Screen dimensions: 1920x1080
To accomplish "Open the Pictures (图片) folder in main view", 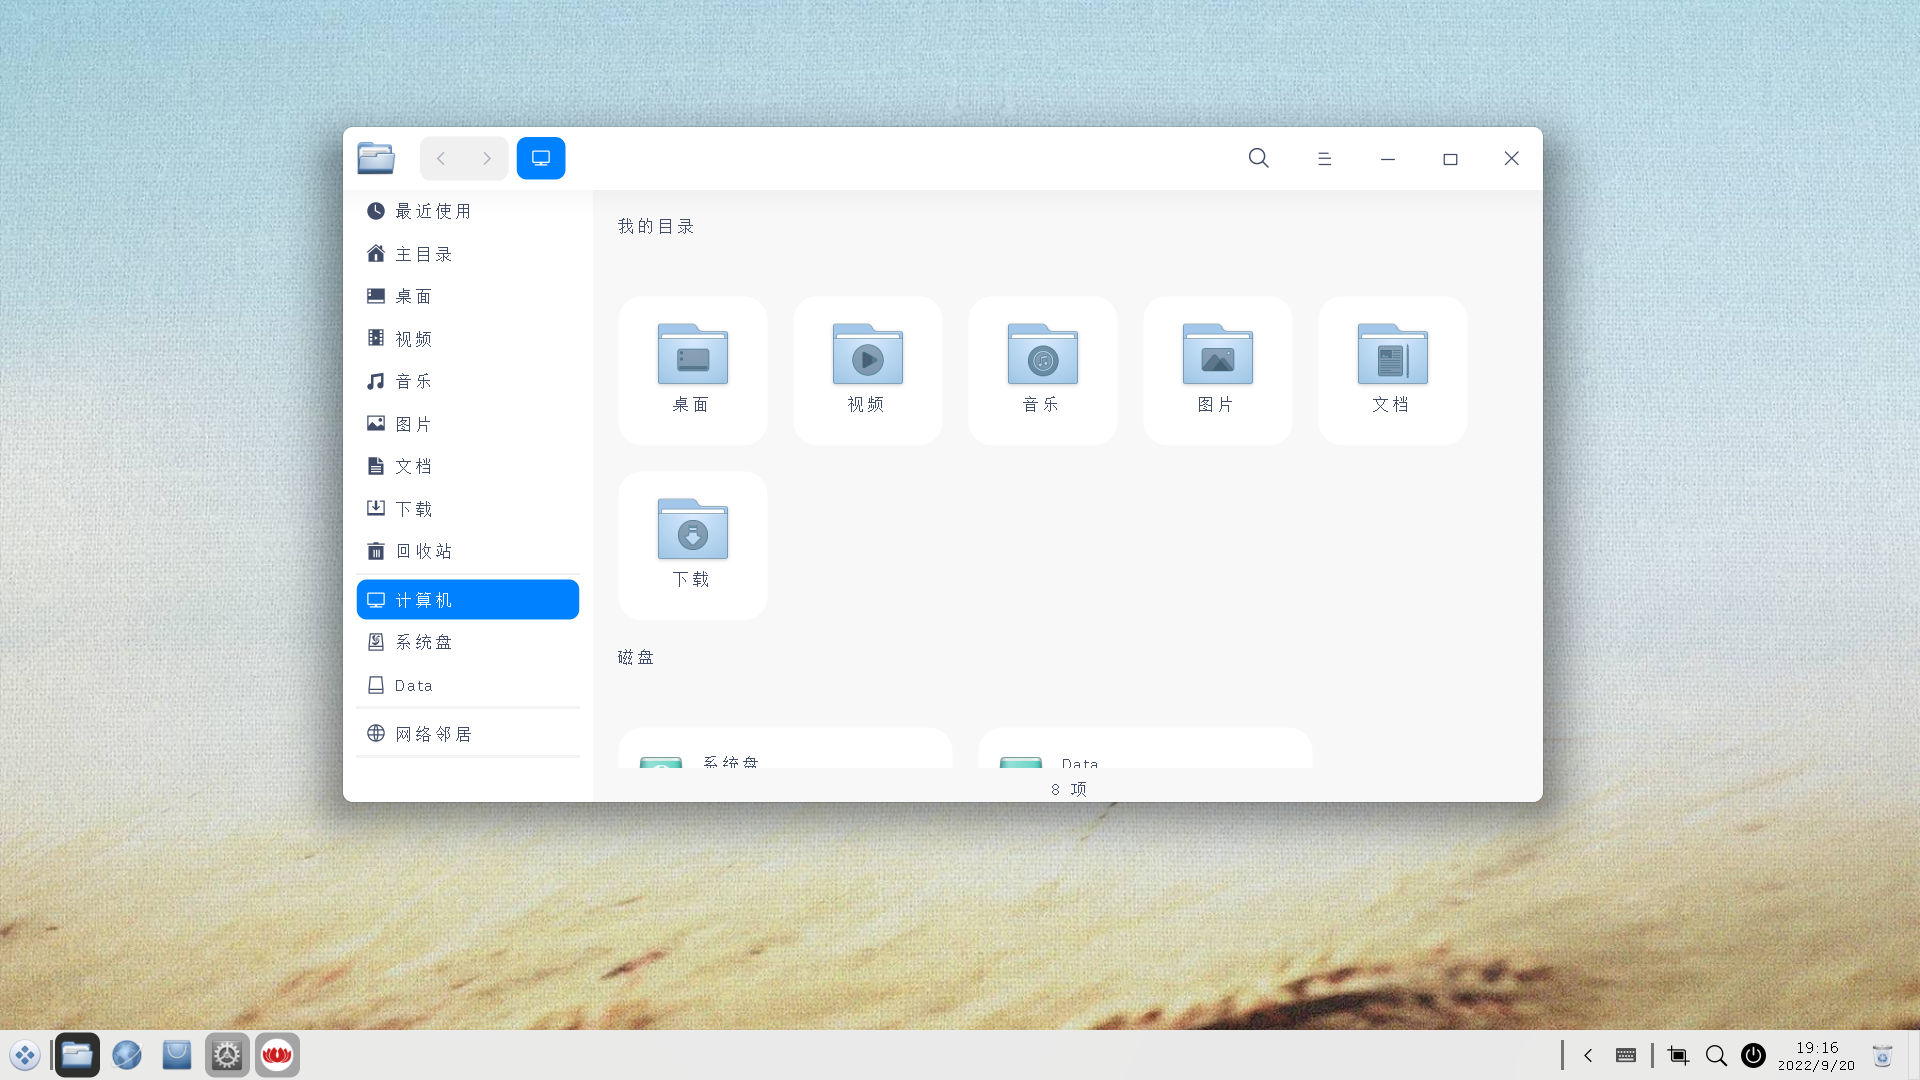I will coord(1217,370).
